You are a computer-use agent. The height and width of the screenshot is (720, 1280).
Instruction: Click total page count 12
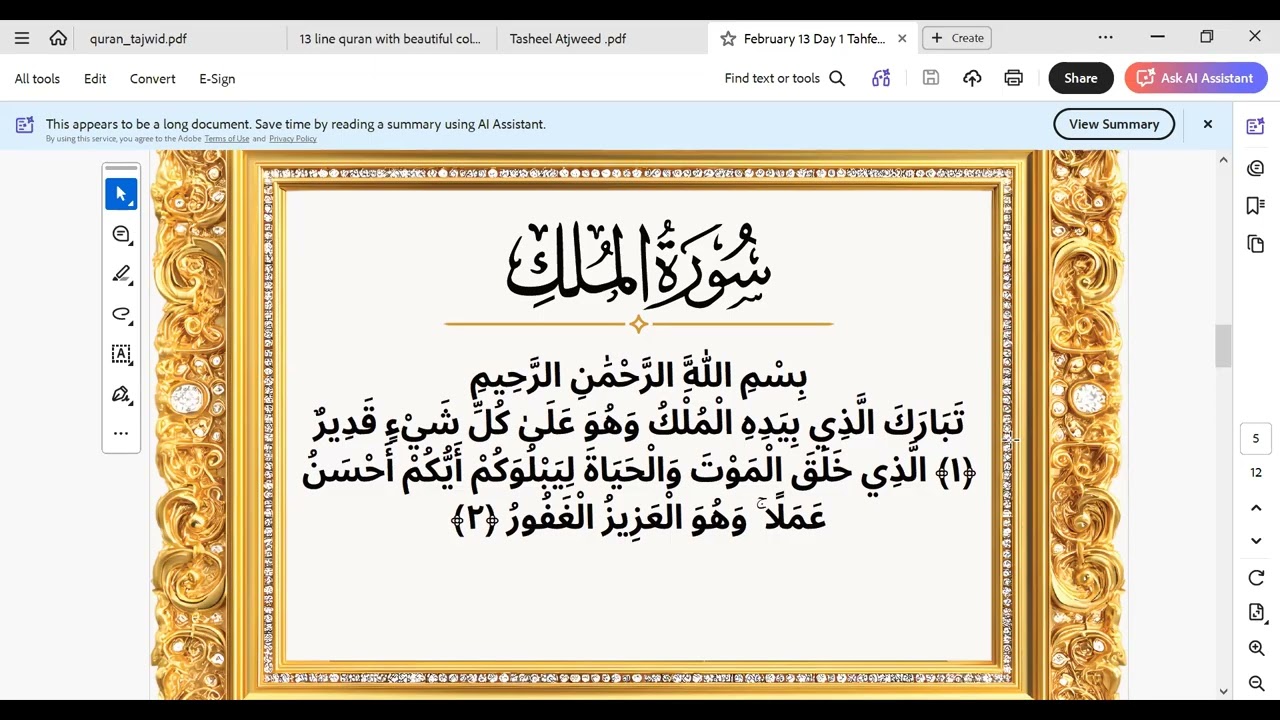(1256, 472)
